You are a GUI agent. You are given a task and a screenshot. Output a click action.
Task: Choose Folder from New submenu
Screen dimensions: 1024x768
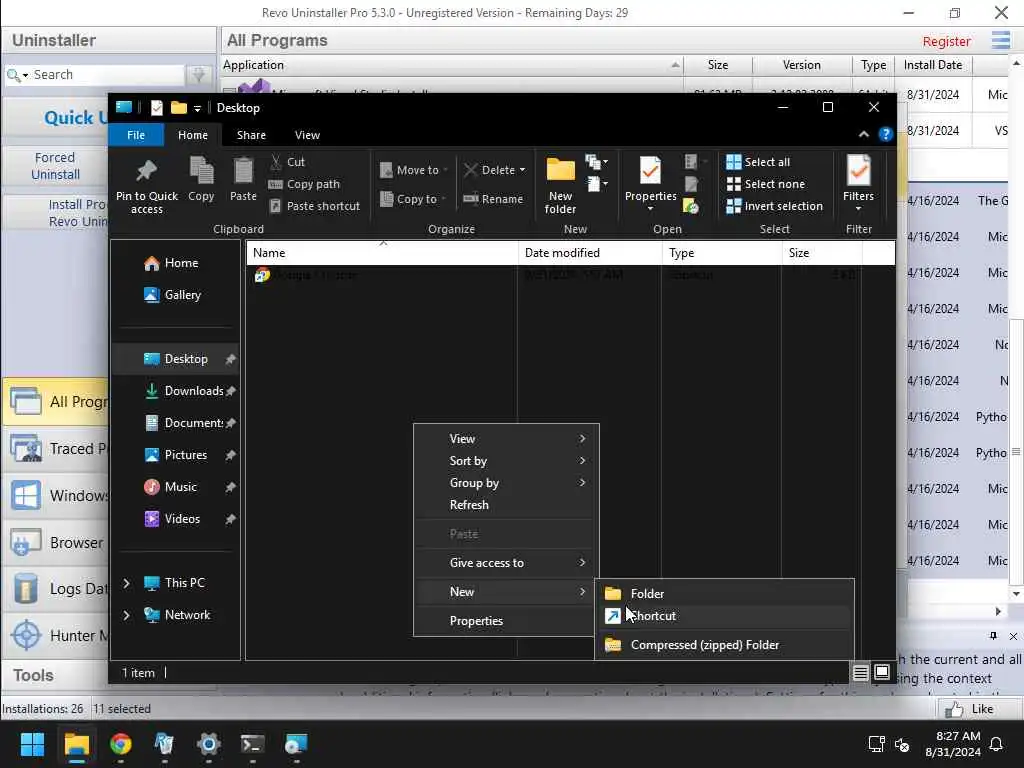click(724, 594)
